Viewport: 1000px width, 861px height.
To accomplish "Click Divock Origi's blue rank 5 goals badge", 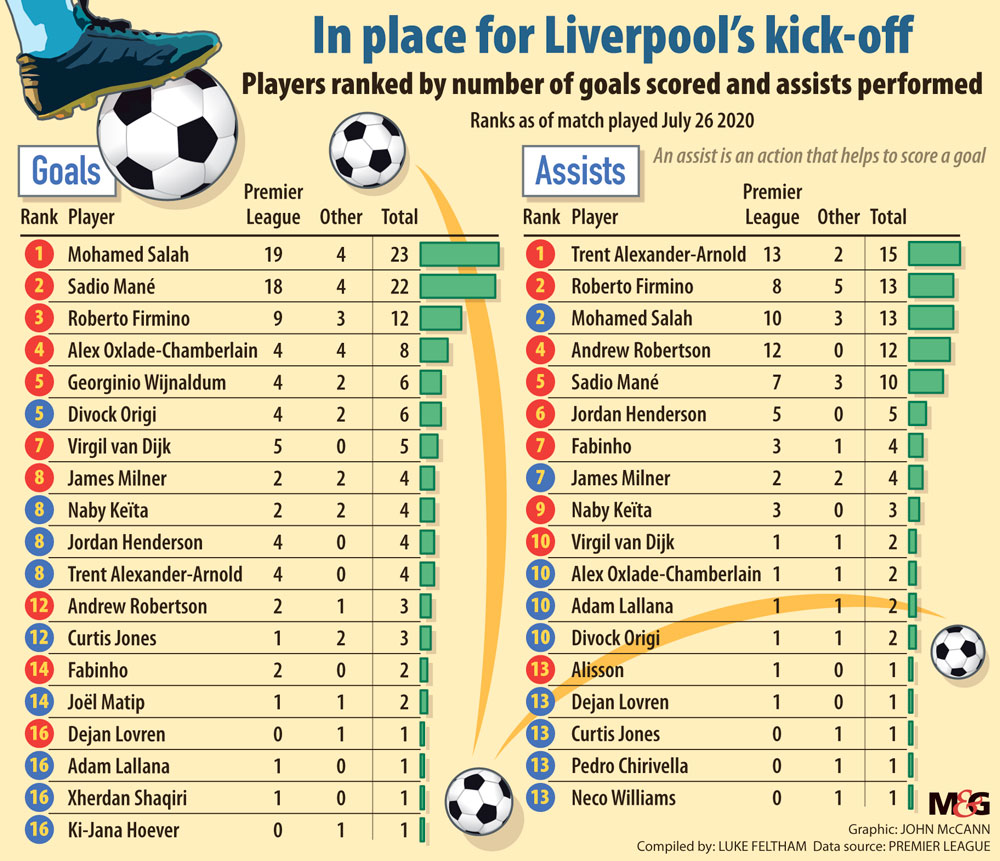I will [x=39, y=415].
